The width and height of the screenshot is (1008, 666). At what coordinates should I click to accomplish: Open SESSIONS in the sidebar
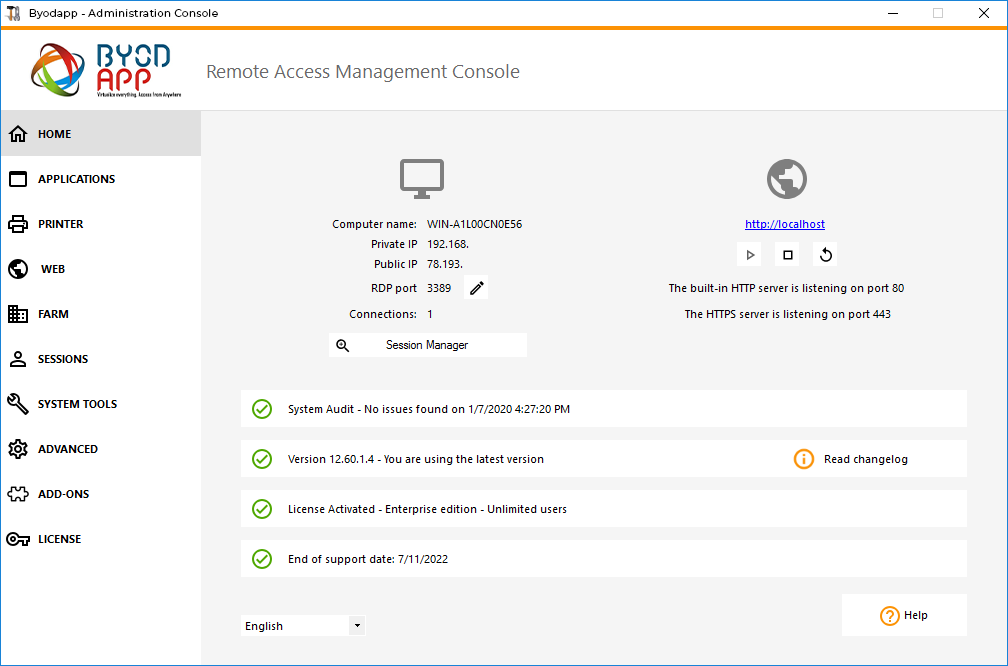pyautogui.click(x=101, y=359)
